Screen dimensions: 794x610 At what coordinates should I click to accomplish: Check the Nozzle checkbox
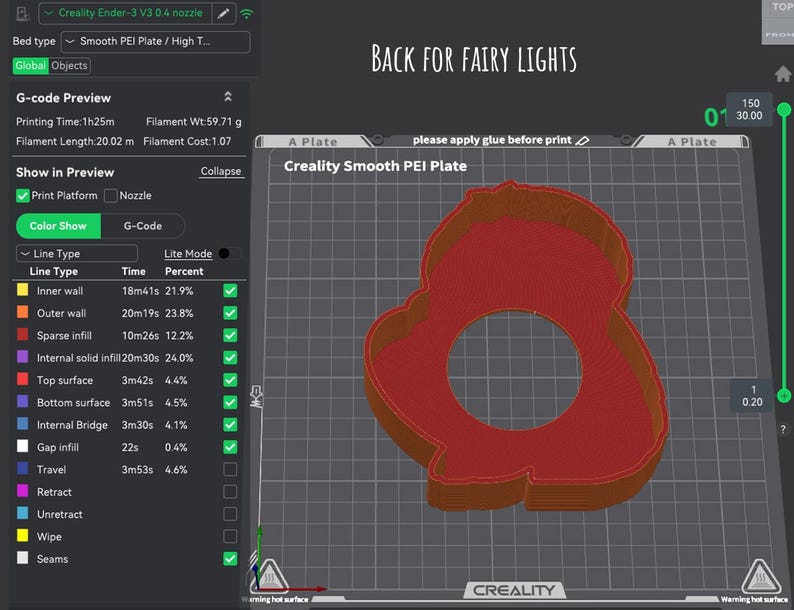[x=110, y=195]
